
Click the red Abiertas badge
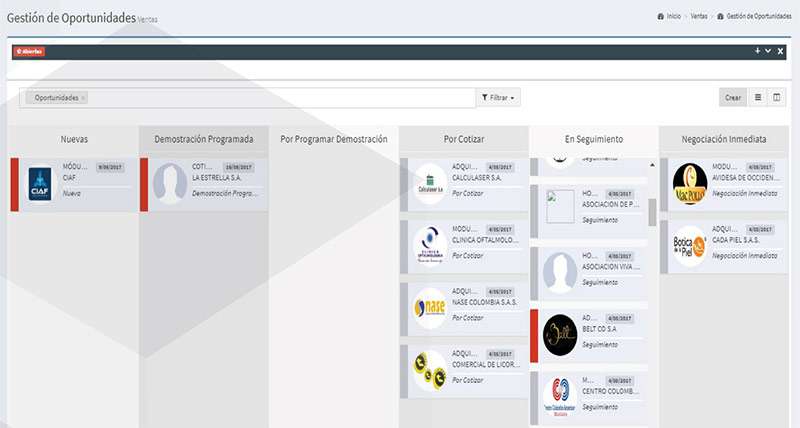tap(30, 51)
